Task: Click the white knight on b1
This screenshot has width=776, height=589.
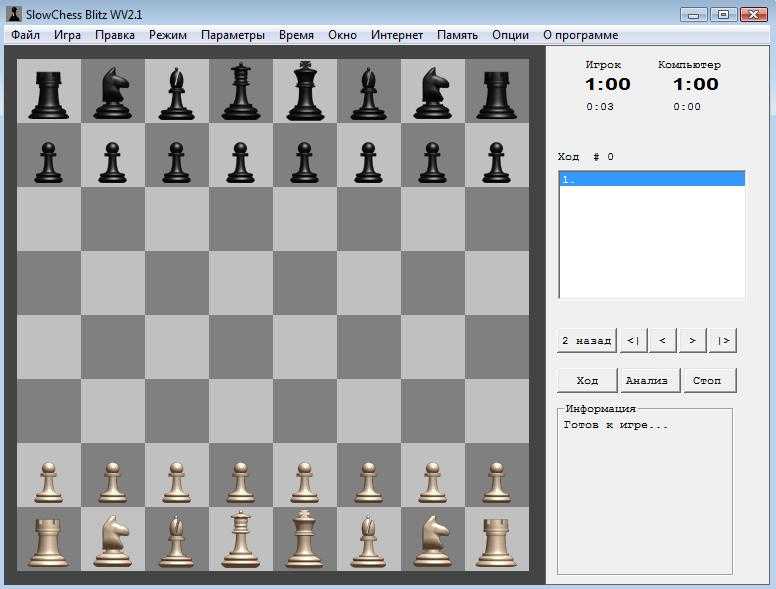Action: pyautogui.click(x=112, y=540)
